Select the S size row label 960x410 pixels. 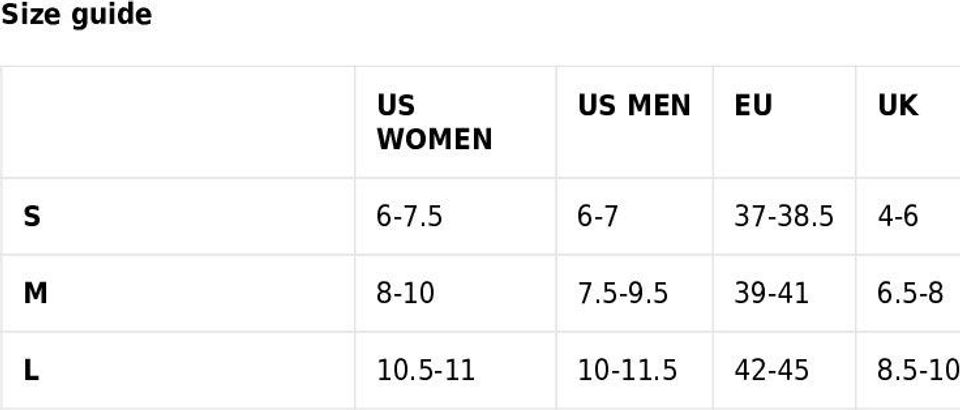click(33, 216)
